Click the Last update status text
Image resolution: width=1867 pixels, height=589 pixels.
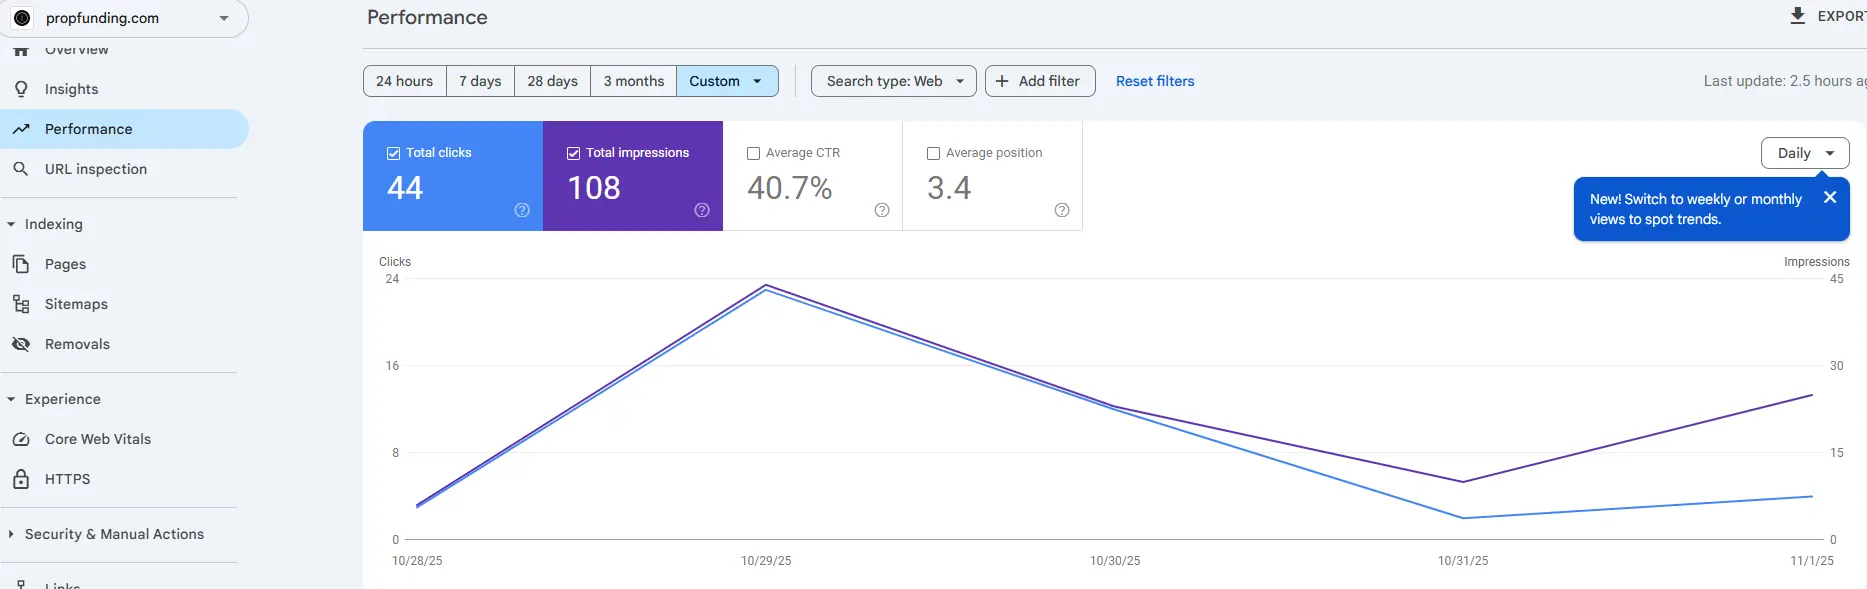point(1785,81)
